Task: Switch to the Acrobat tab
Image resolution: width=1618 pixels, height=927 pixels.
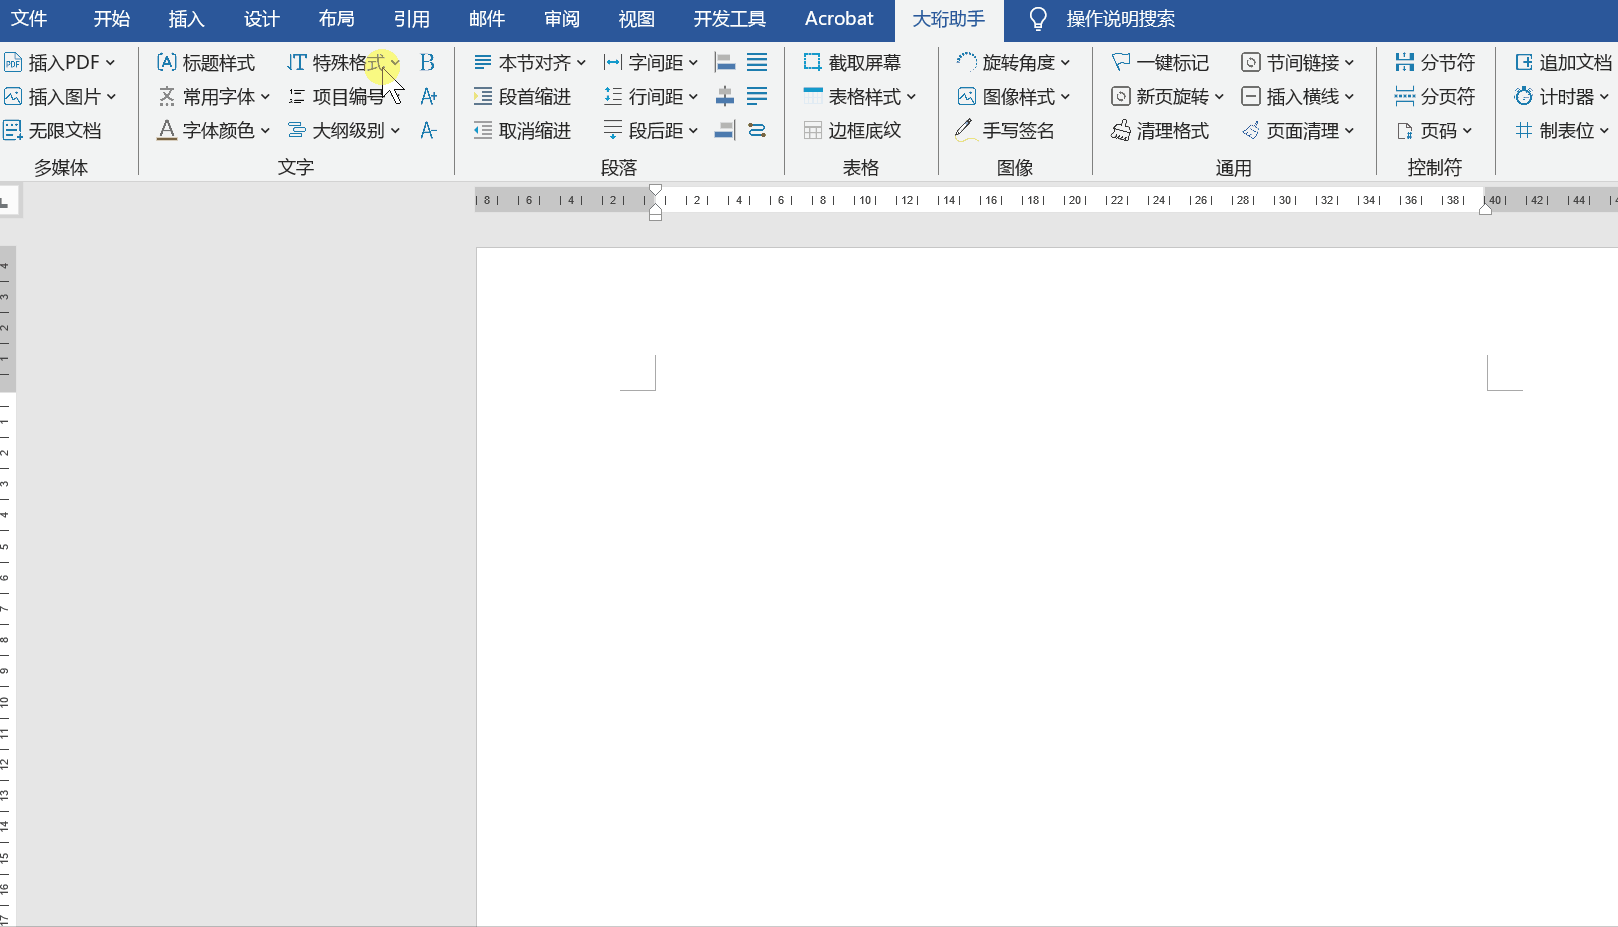Action: click(839, 19)
